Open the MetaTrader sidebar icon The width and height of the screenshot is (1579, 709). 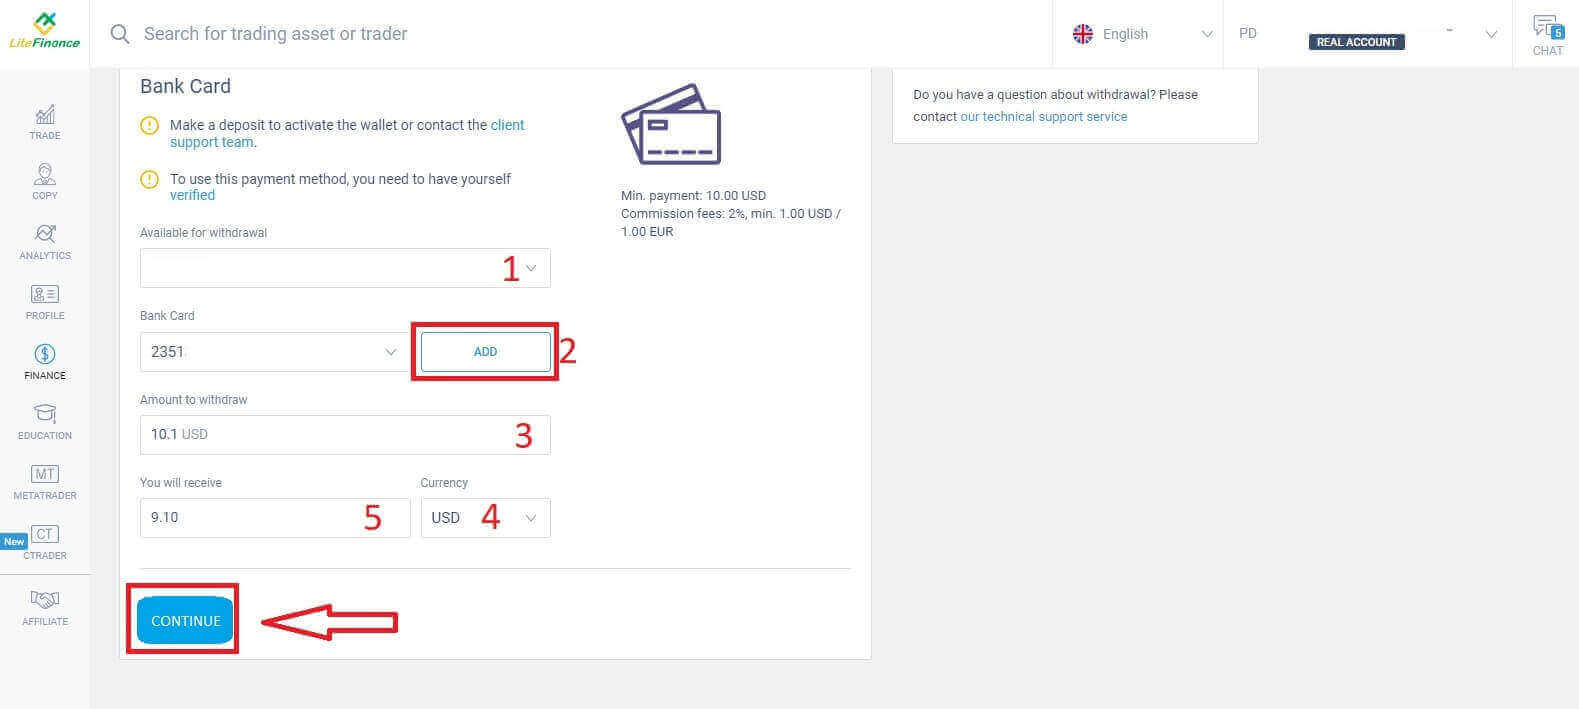pos(45,474)
